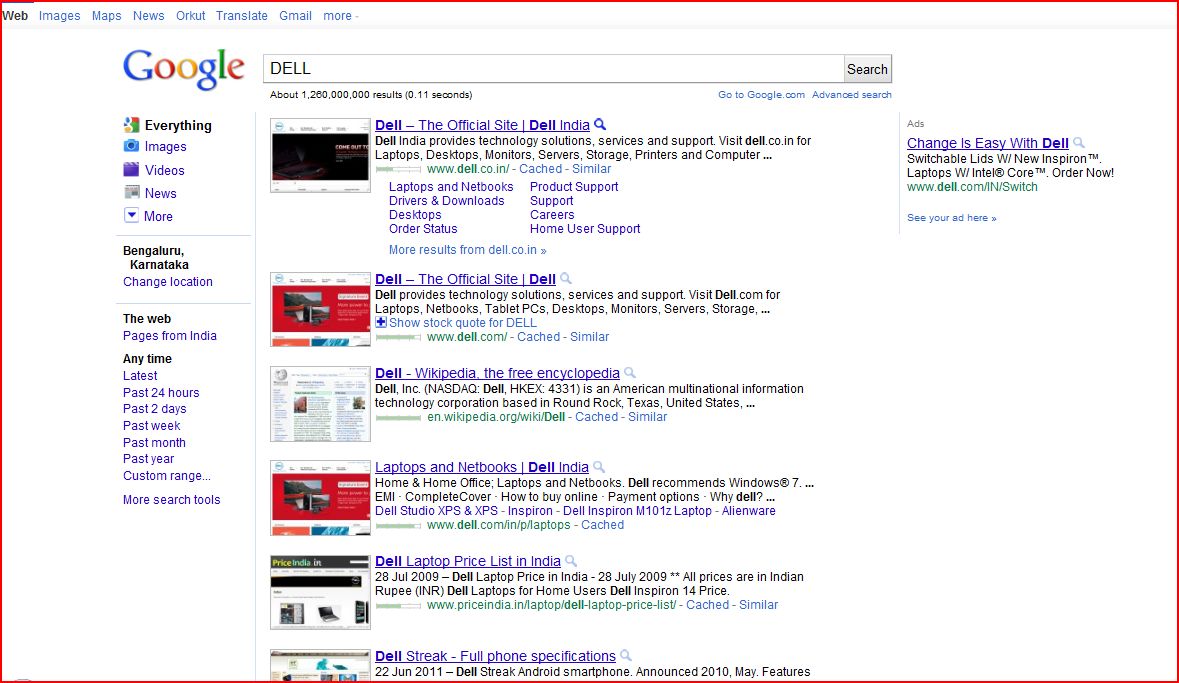Open thumbnail of Dell Wikipedia result

(x=320, y=404)
